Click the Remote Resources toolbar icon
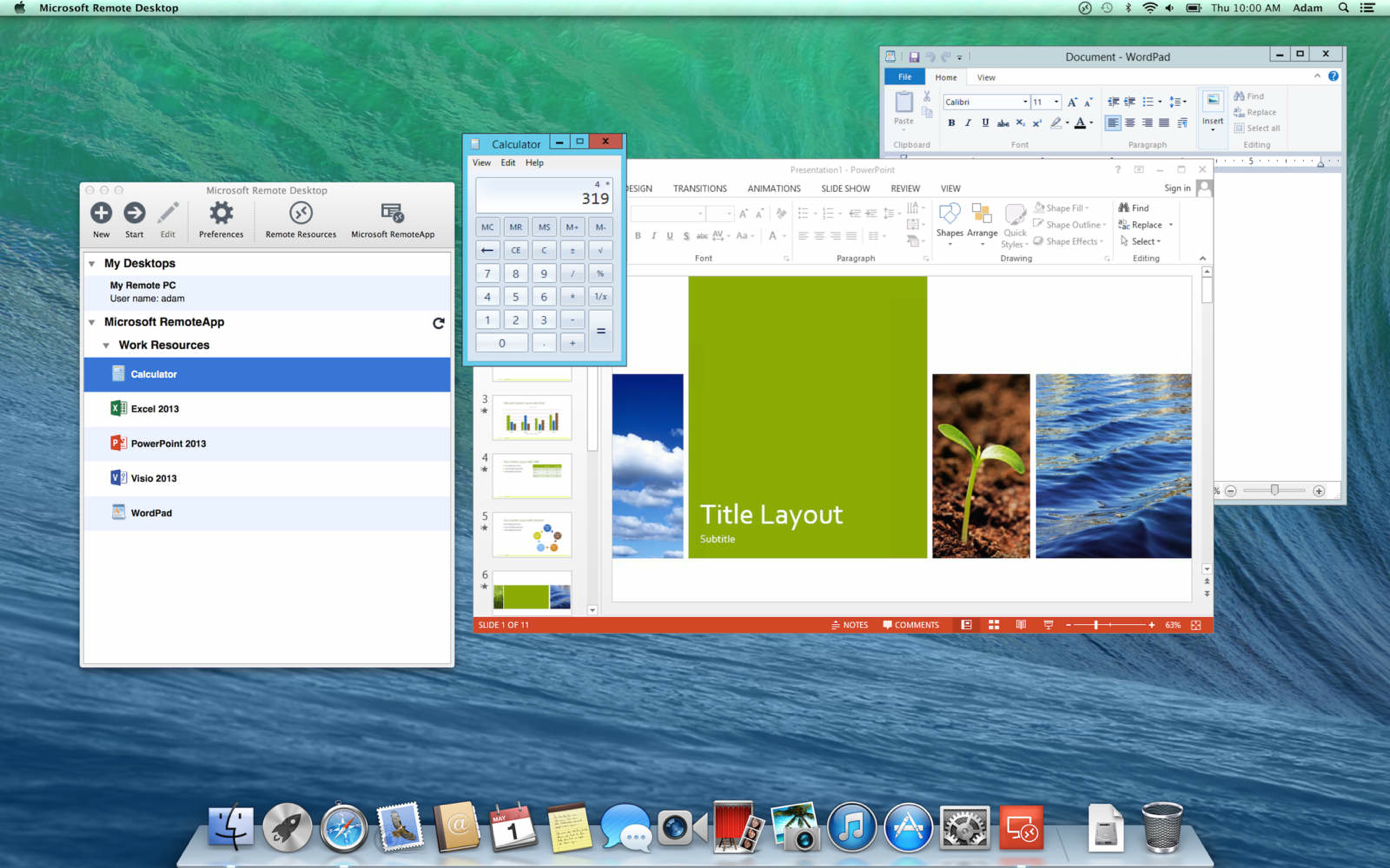Image resolution: width=1390 pixels, height=868 pixels. pos(301,213)
